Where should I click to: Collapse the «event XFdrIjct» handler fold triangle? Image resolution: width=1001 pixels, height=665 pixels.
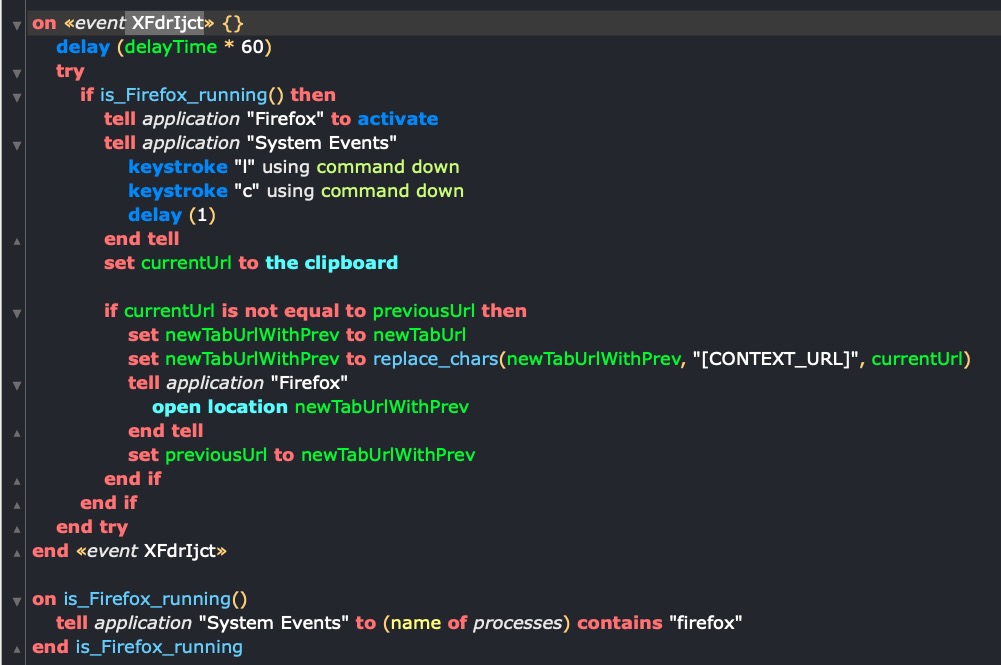click(17, 23)
